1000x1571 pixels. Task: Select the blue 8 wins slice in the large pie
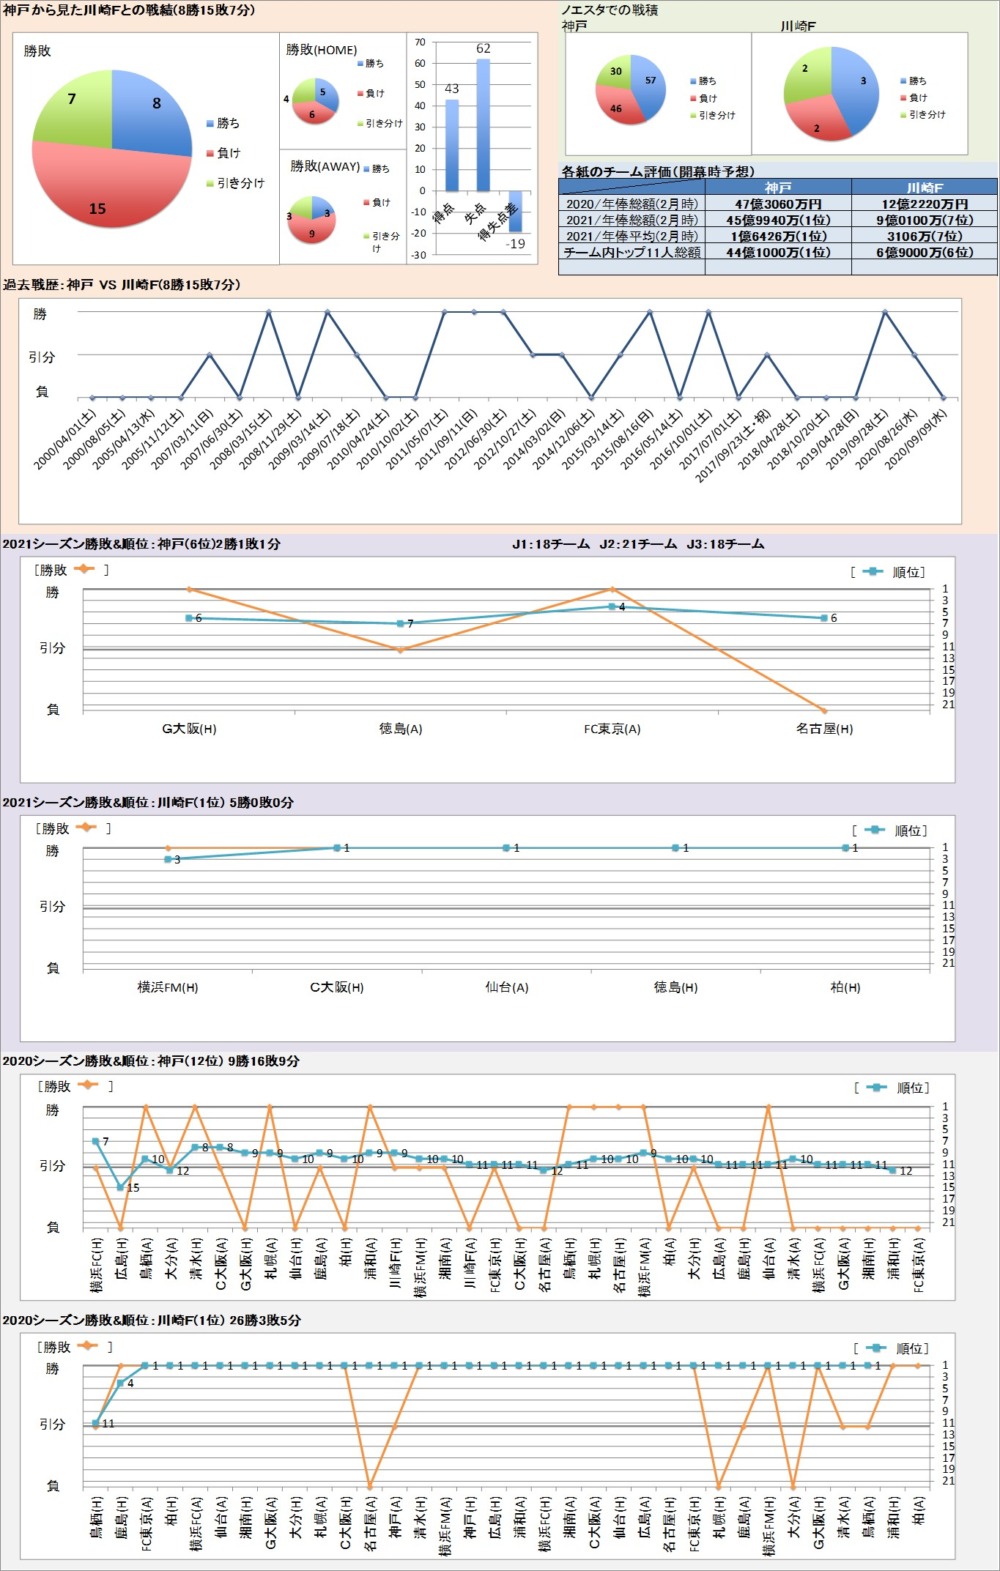150,110
